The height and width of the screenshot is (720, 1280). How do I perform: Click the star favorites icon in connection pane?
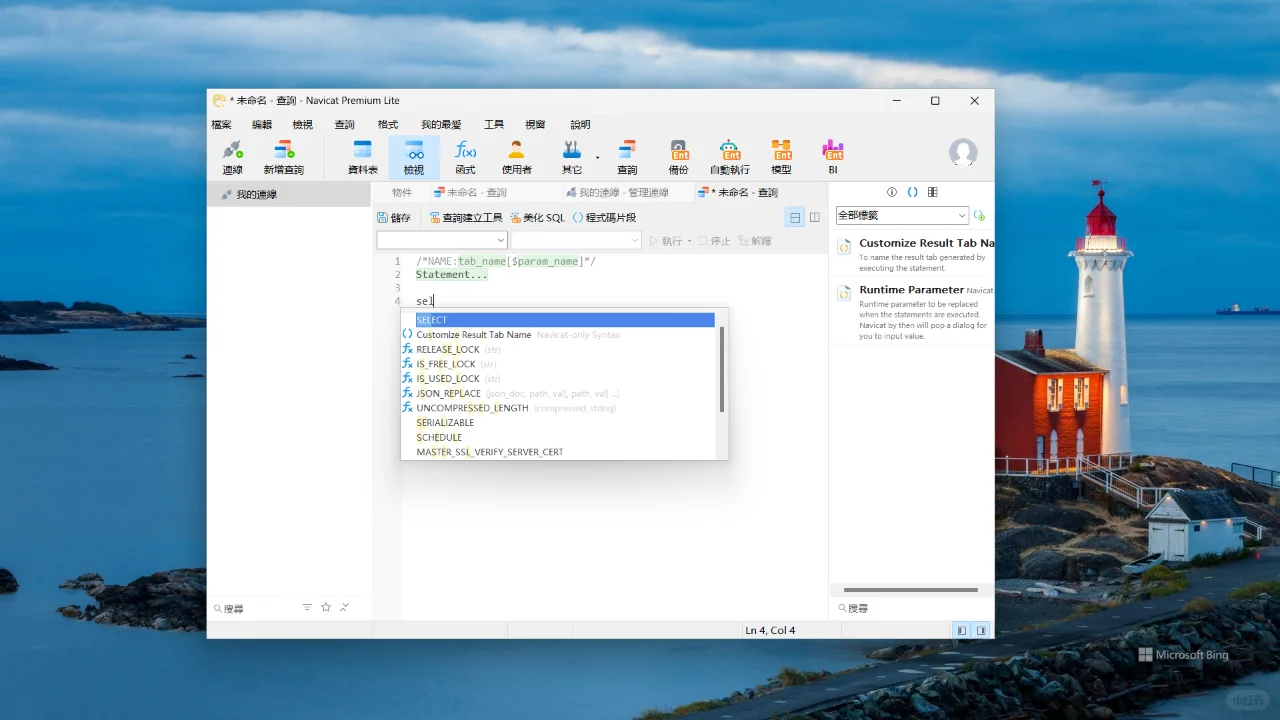(x=326, y=607)
